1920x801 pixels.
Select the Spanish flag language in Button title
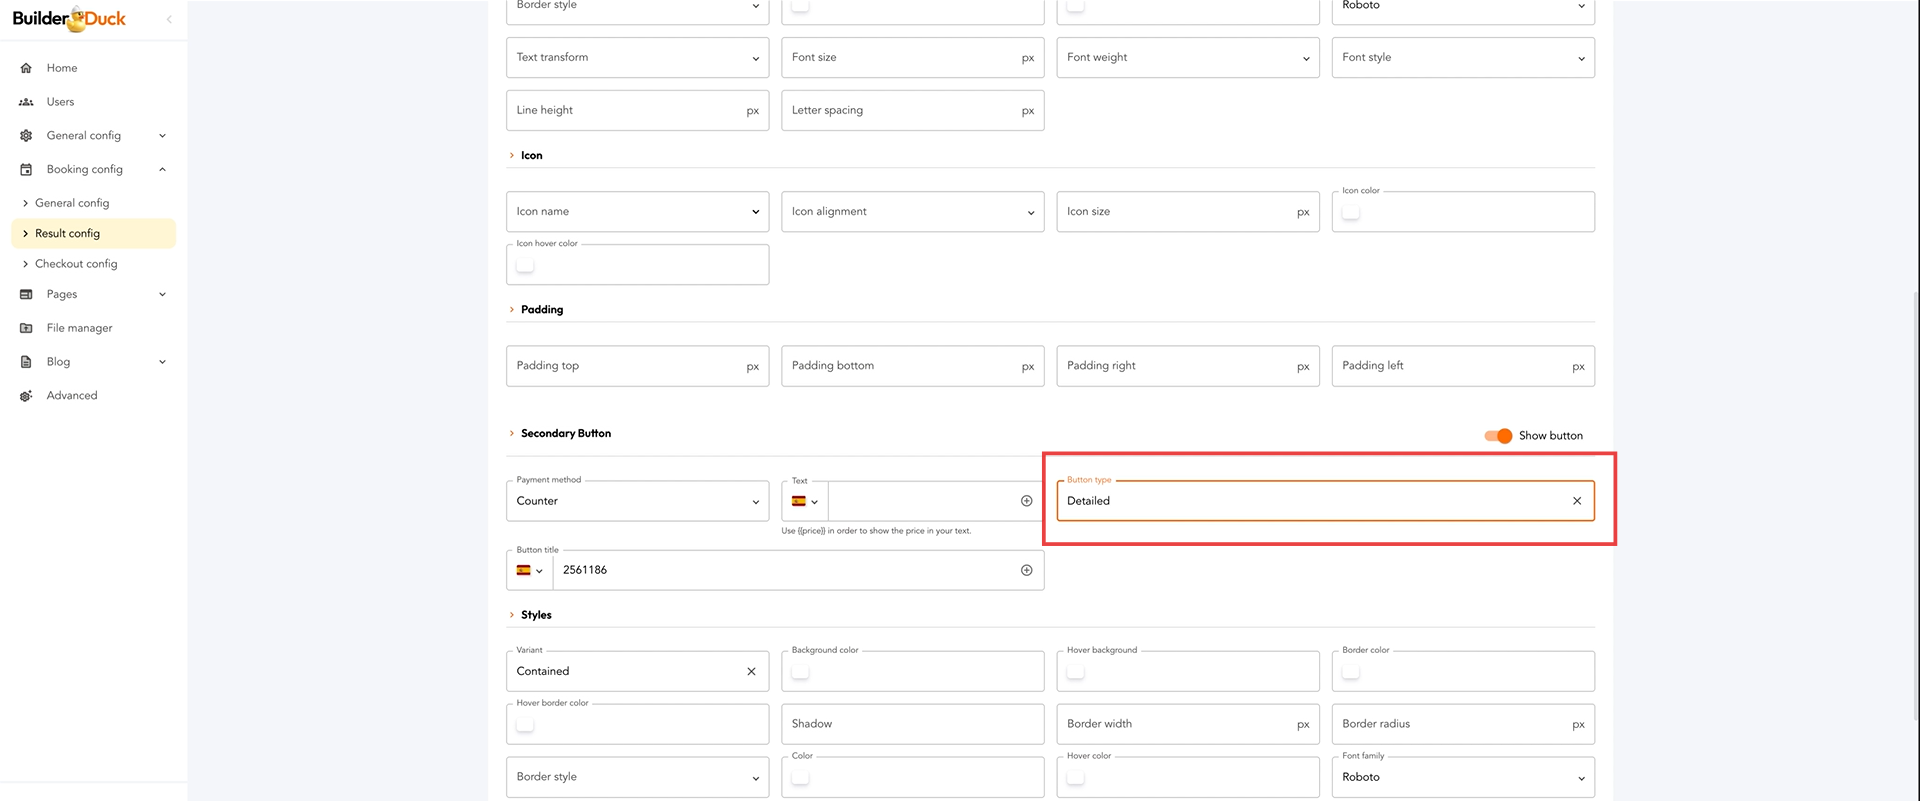pyautogui.click(x=529, y=570)
